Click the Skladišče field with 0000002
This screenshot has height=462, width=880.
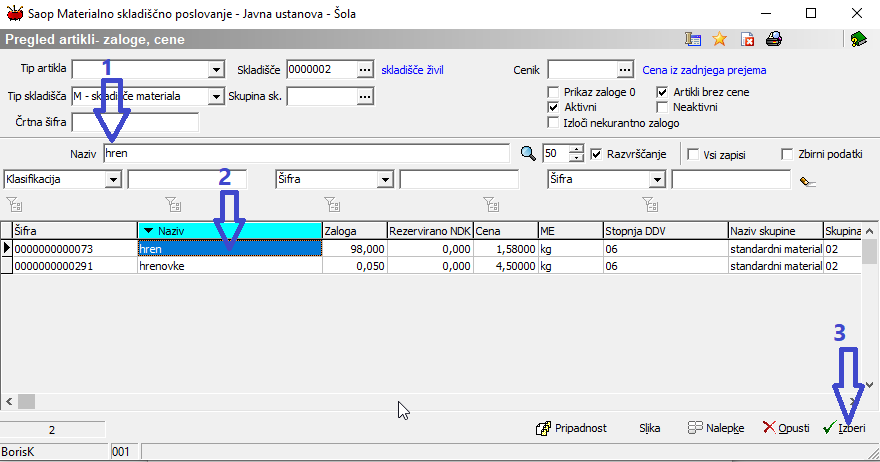coord(322,70)
